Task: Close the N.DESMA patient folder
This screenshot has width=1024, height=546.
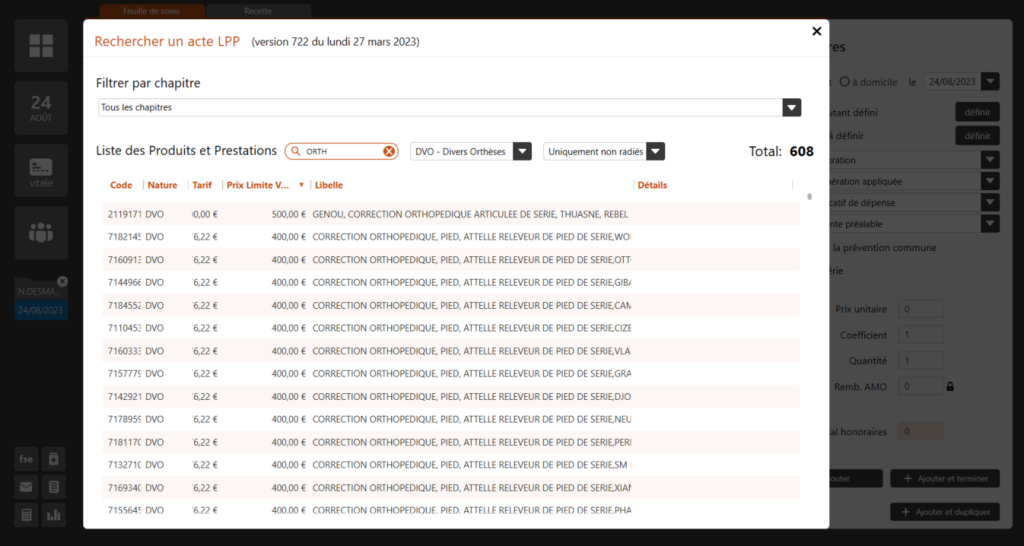Action: pos(63,282)
